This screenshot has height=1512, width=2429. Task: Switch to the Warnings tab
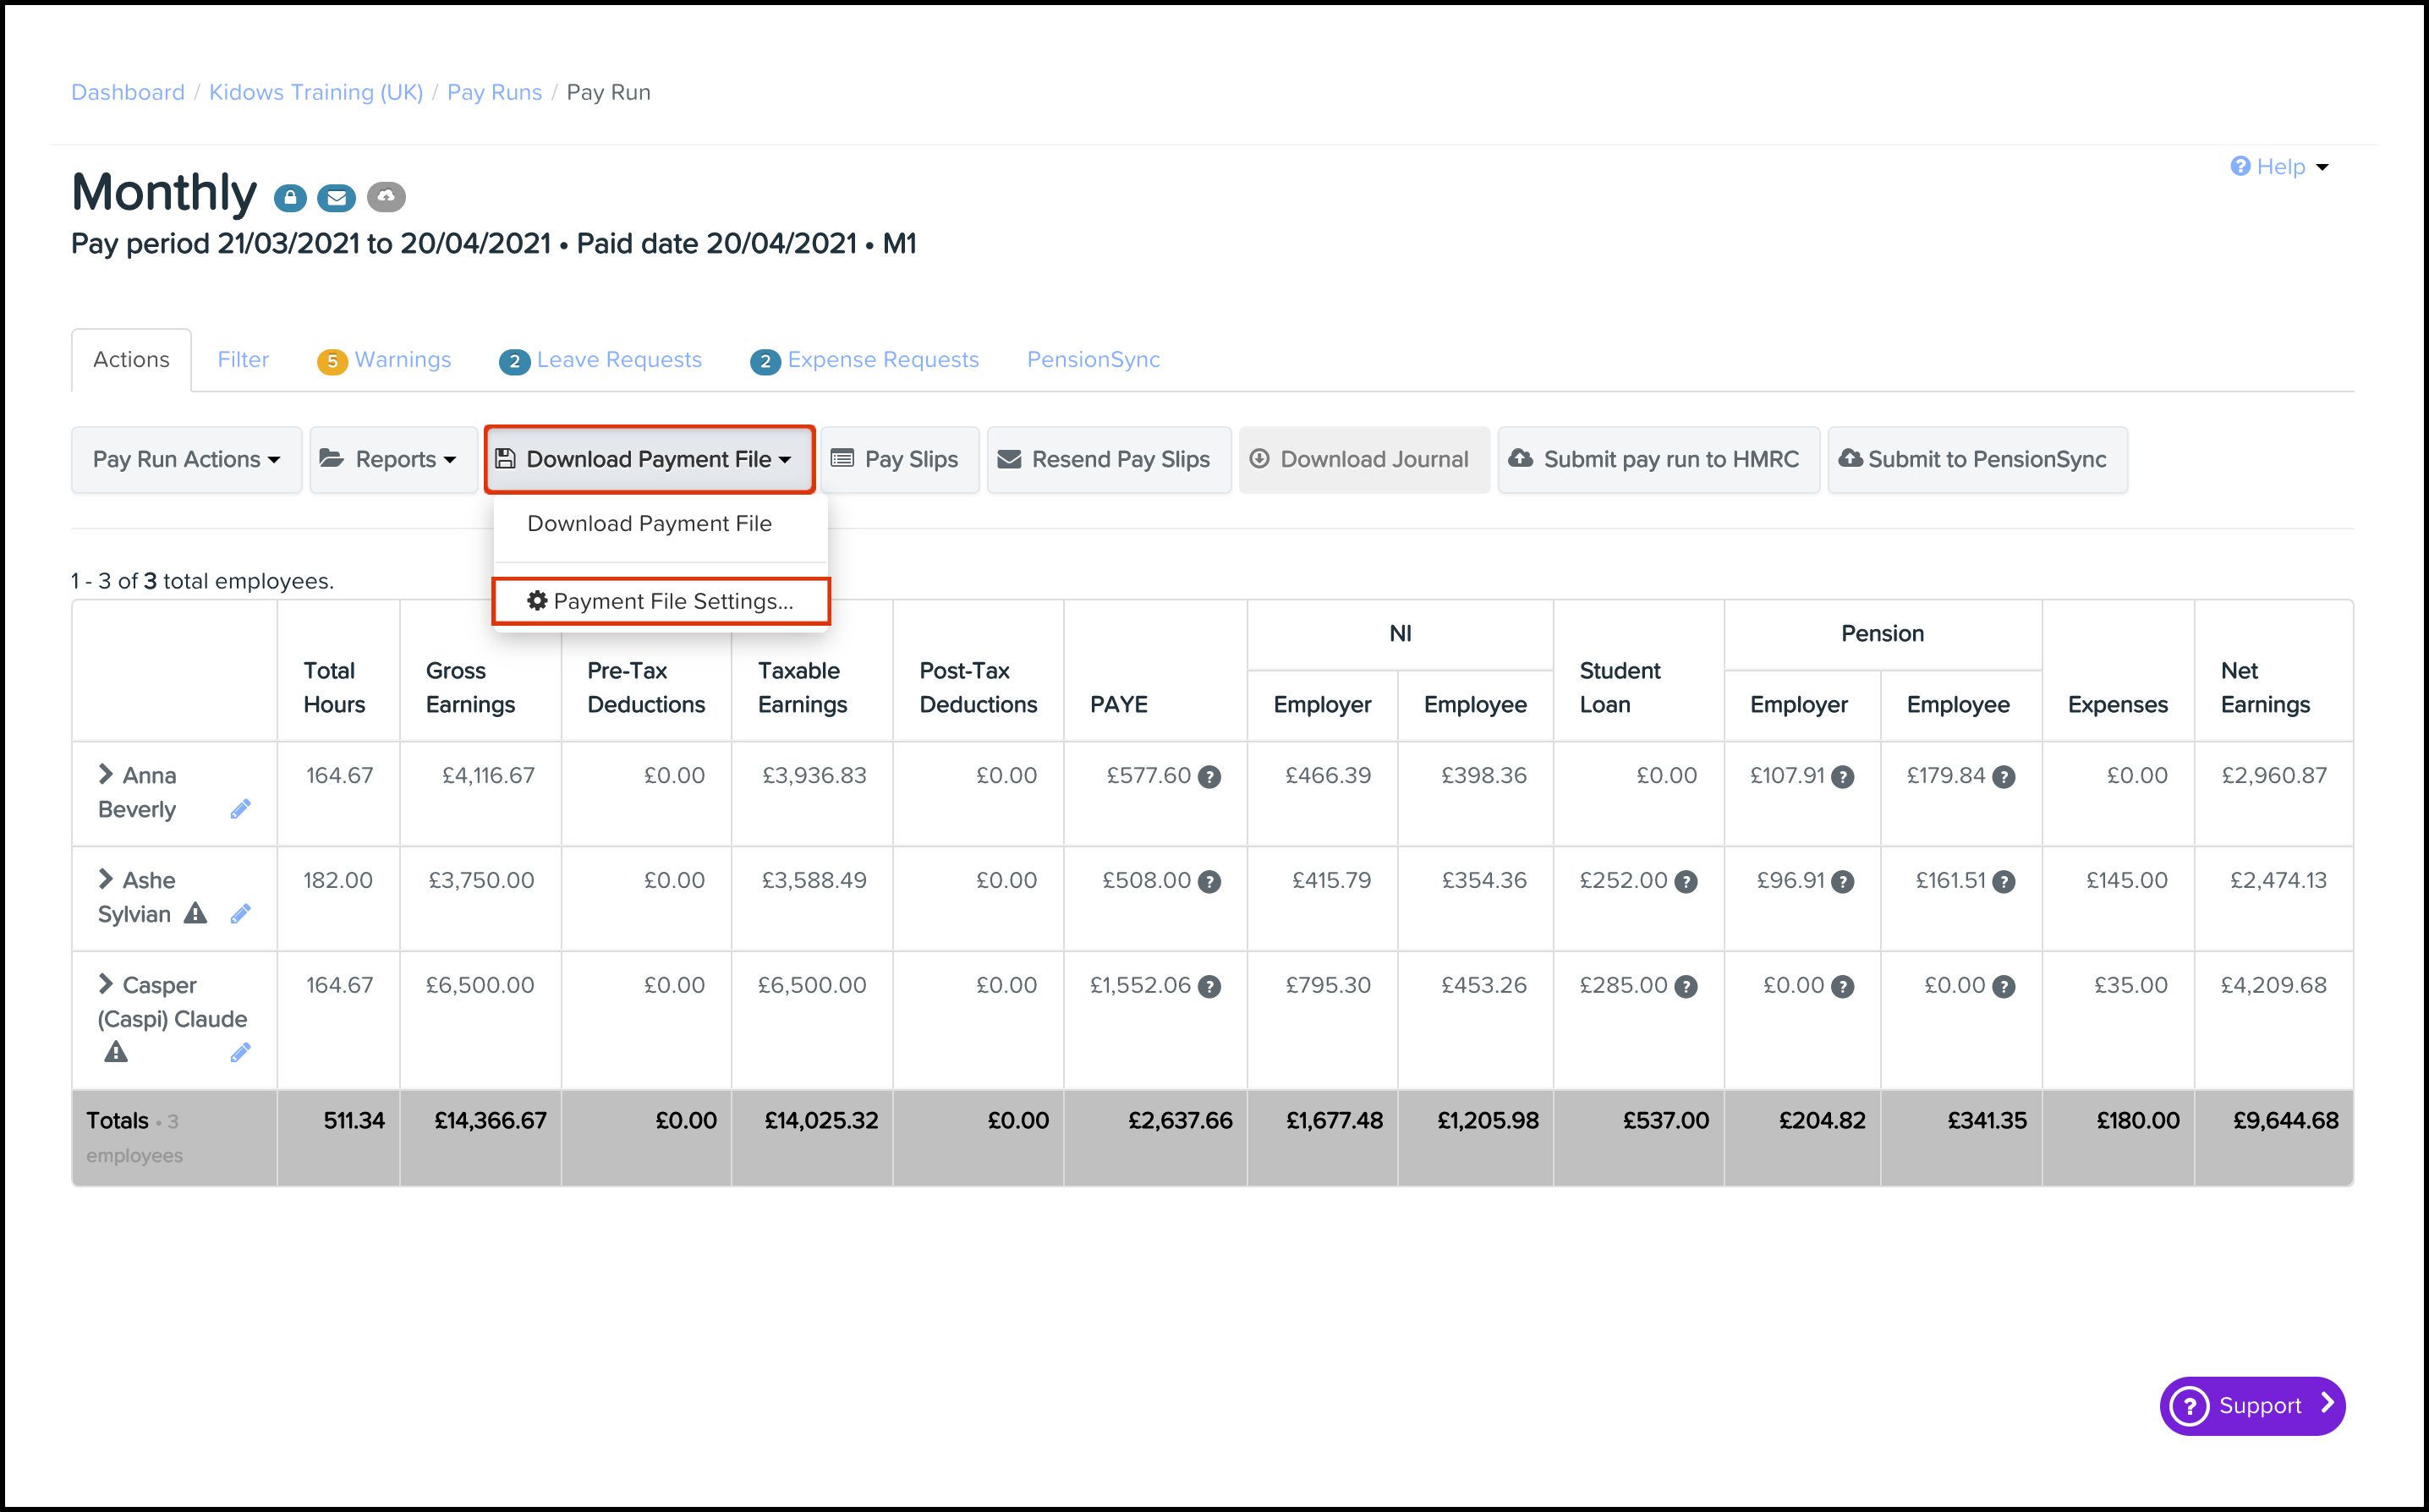click(x=386, y=360)
